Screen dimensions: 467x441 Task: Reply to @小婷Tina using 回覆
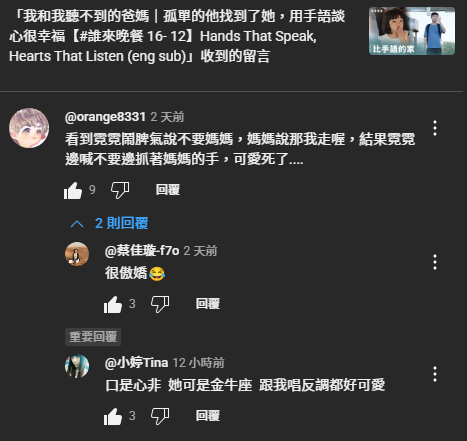coord(208,416)
